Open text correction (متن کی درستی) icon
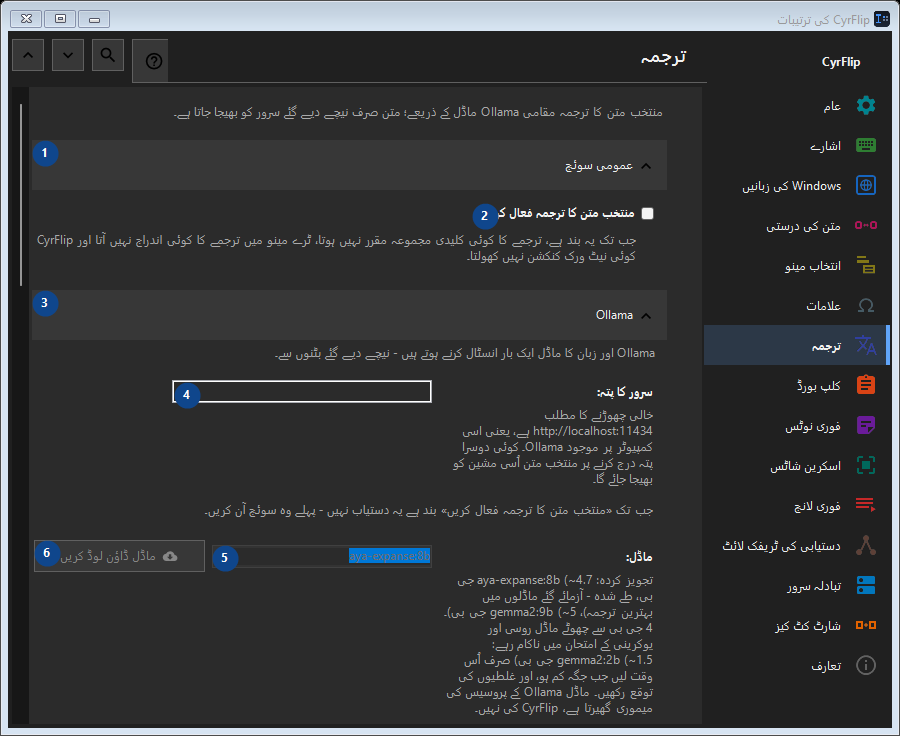The width and height of the screenshot is (900, 736). coord(866,225)
